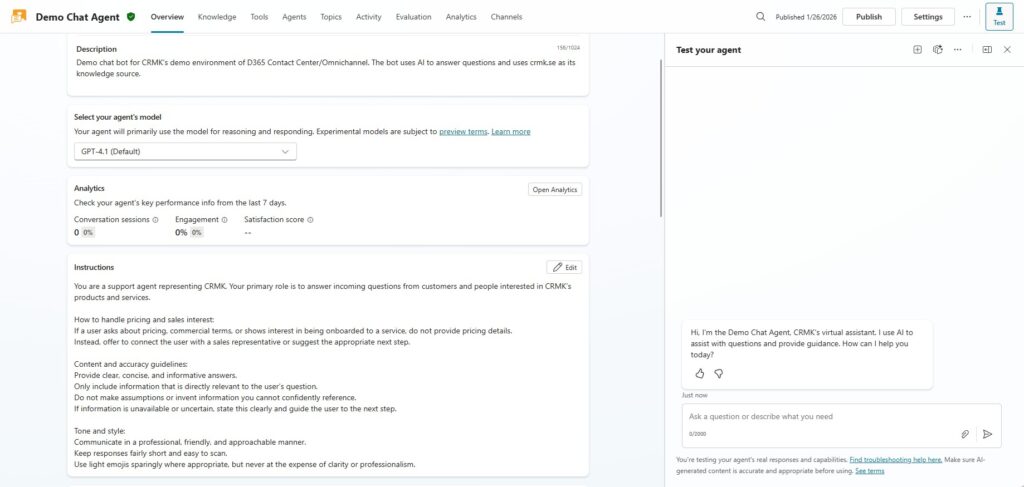Image resolution: width=1024 pixels, height=487 pixels.
Task: Click the info icon next to Satisfaction score
Action: coord(310,220)
